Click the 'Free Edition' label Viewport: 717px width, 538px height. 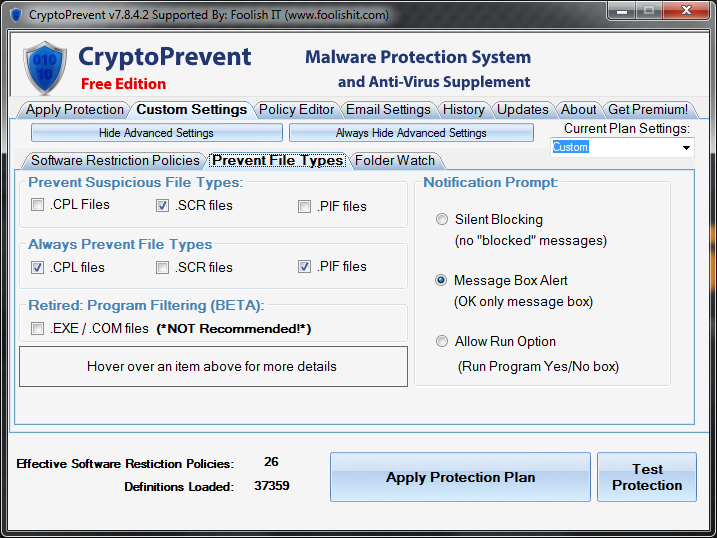pos(123,84)
